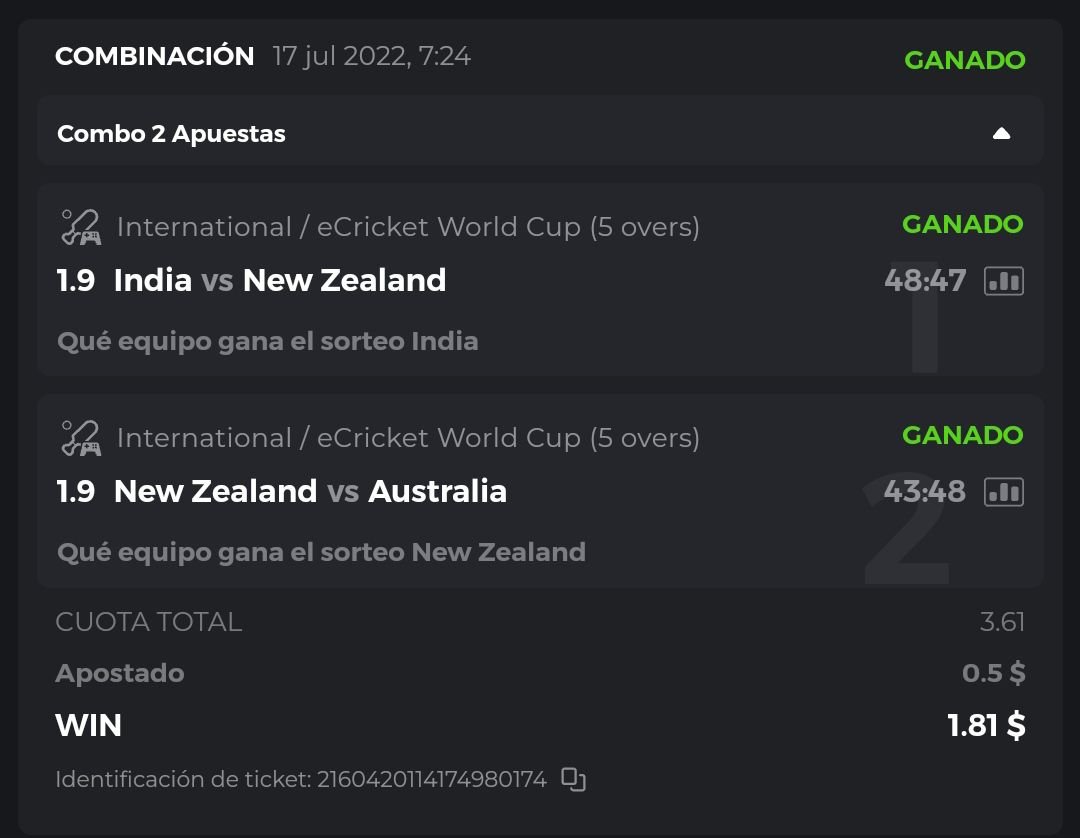Image resolution: width=1080 pixels, height=838 pixels.
Task: Open India vs New Zealand match
Action: click(x=280, y=281)
